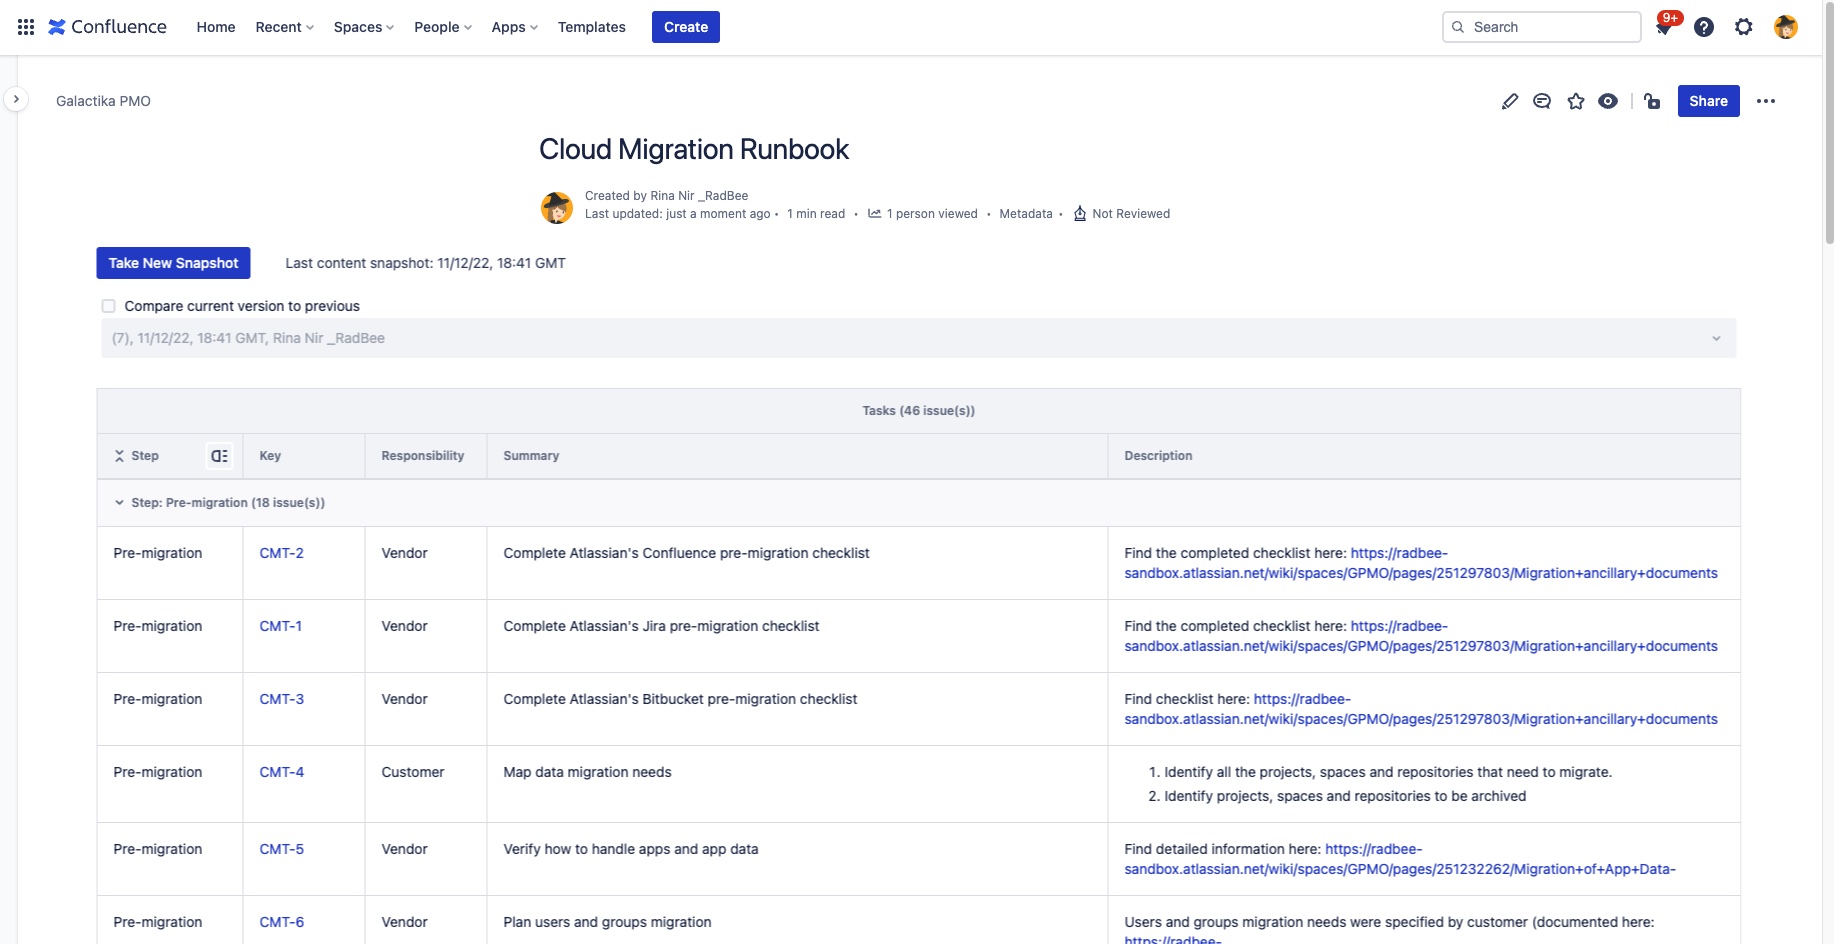Image resolution: width=1834 pixels, height=944 pixels.
Task: Click into the Search field
Action: coord(1542,27)
